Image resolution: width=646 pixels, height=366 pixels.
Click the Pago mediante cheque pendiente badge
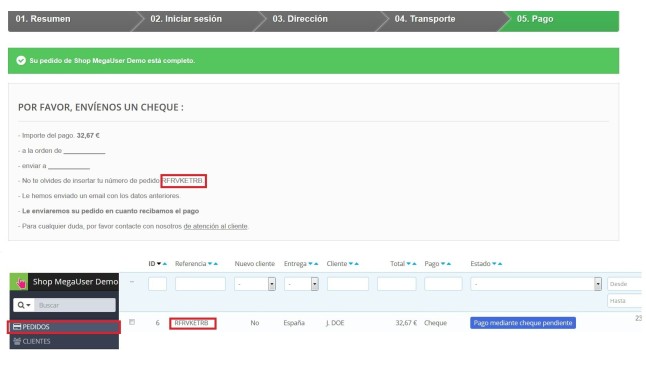coord(523,323)
